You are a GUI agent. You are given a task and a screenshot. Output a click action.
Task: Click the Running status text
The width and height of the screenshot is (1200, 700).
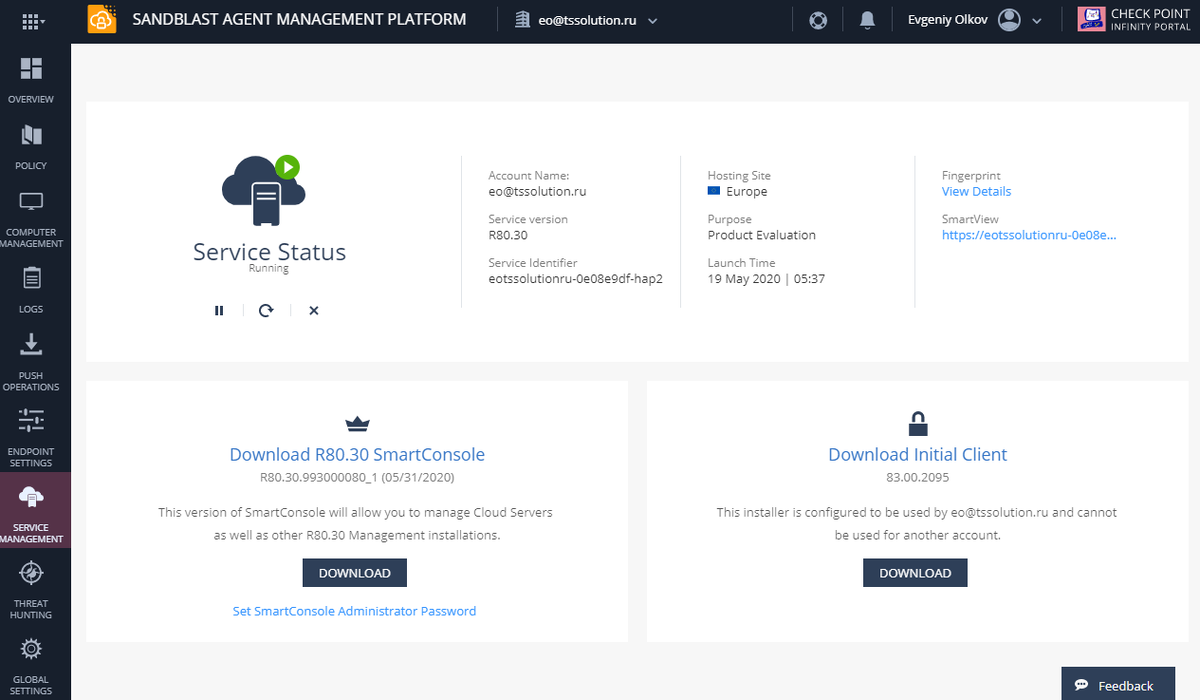(x=269, y=268)
